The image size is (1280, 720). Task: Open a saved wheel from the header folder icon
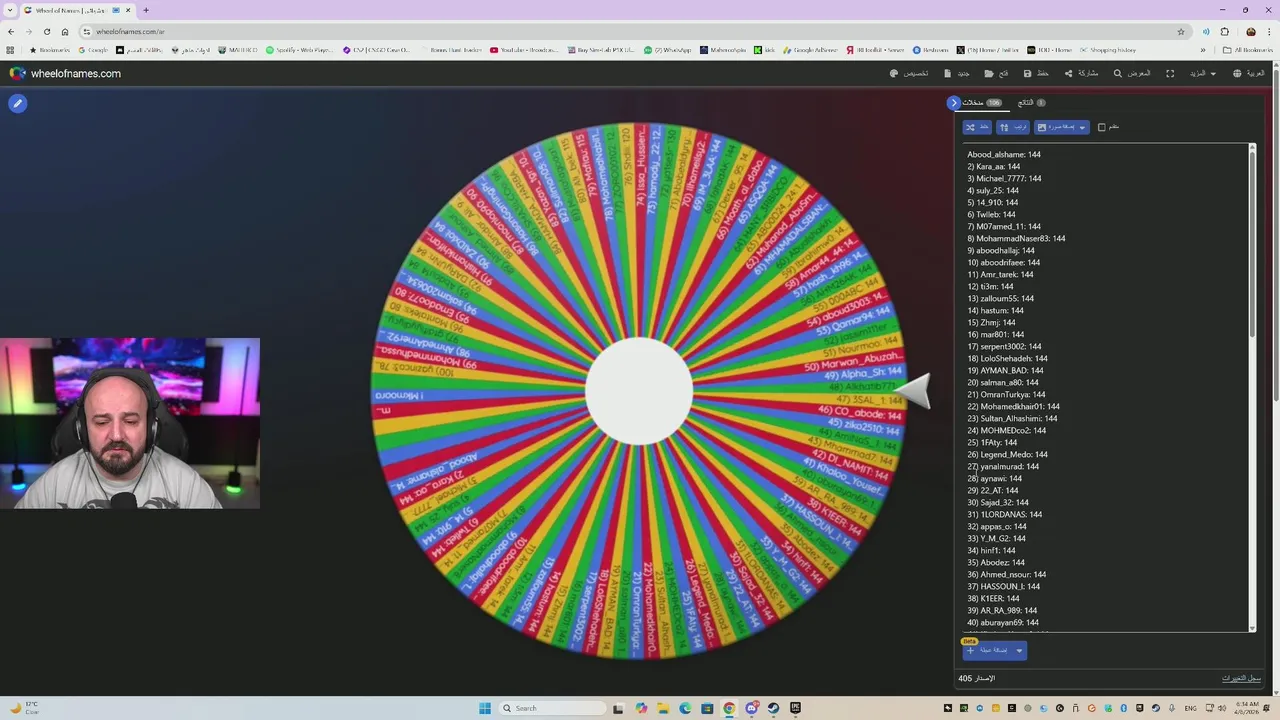point(996,73)
